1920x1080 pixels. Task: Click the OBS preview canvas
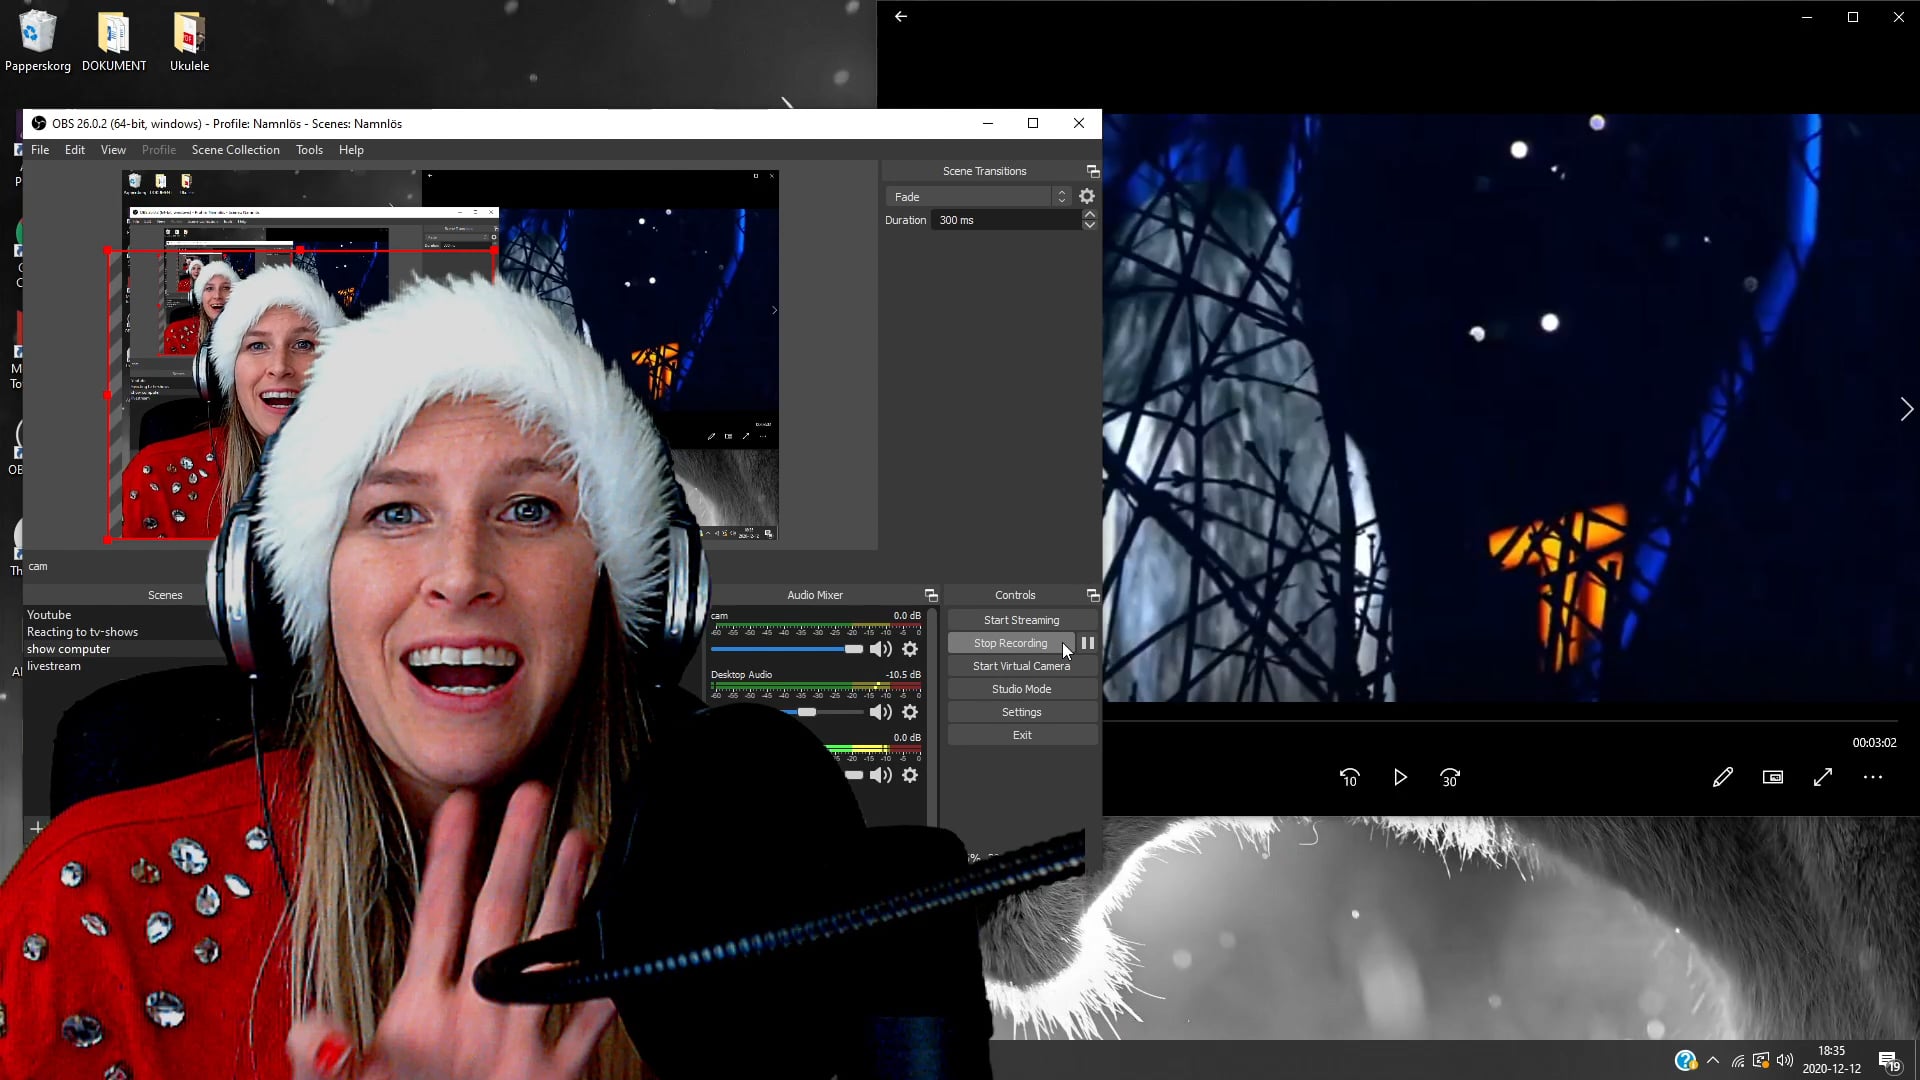point(450,355)
